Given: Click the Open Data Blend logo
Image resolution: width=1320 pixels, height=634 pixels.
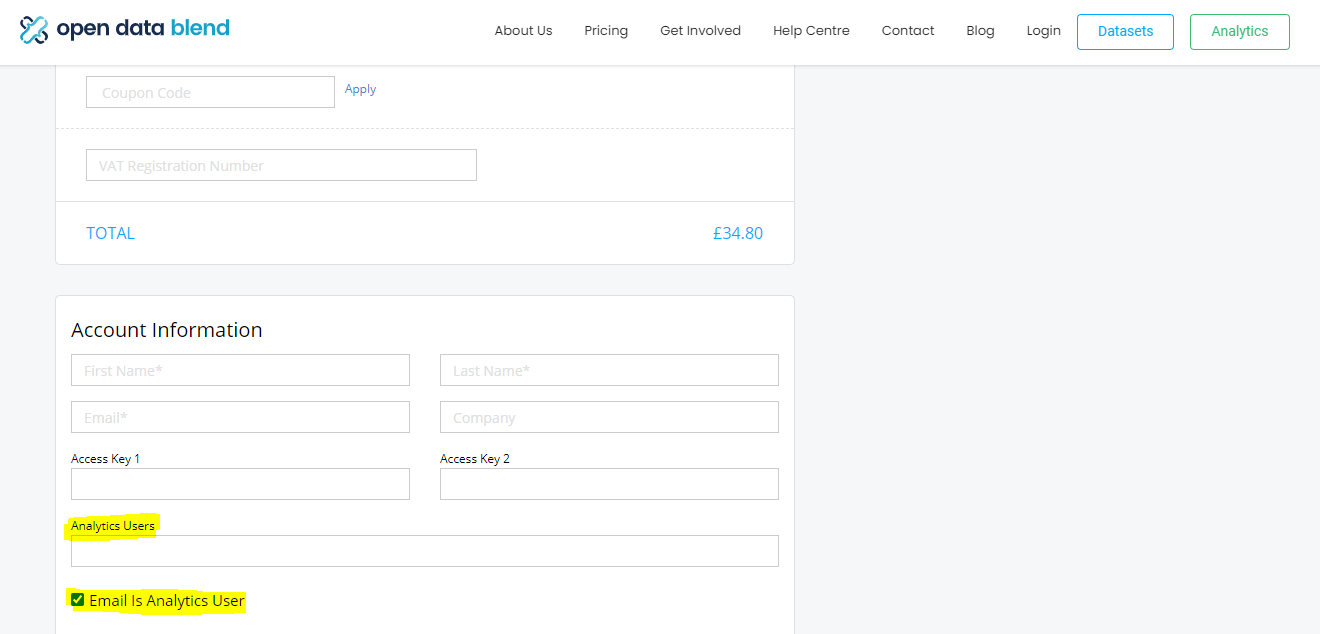Looking at the screenshot, I should tap(125, 29).
